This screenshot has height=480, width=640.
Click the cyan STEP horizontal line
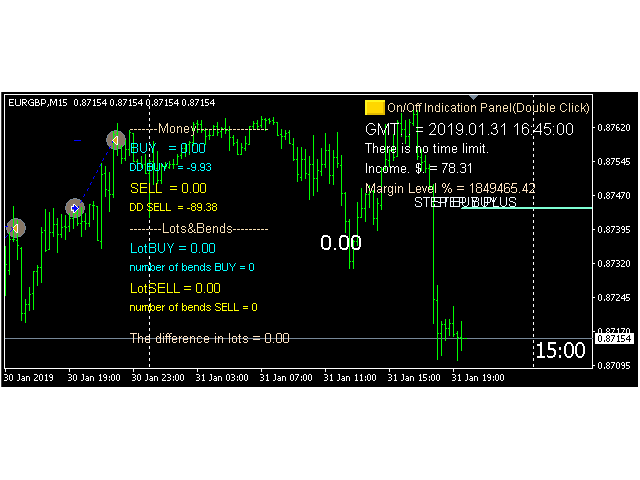point(527,208)
